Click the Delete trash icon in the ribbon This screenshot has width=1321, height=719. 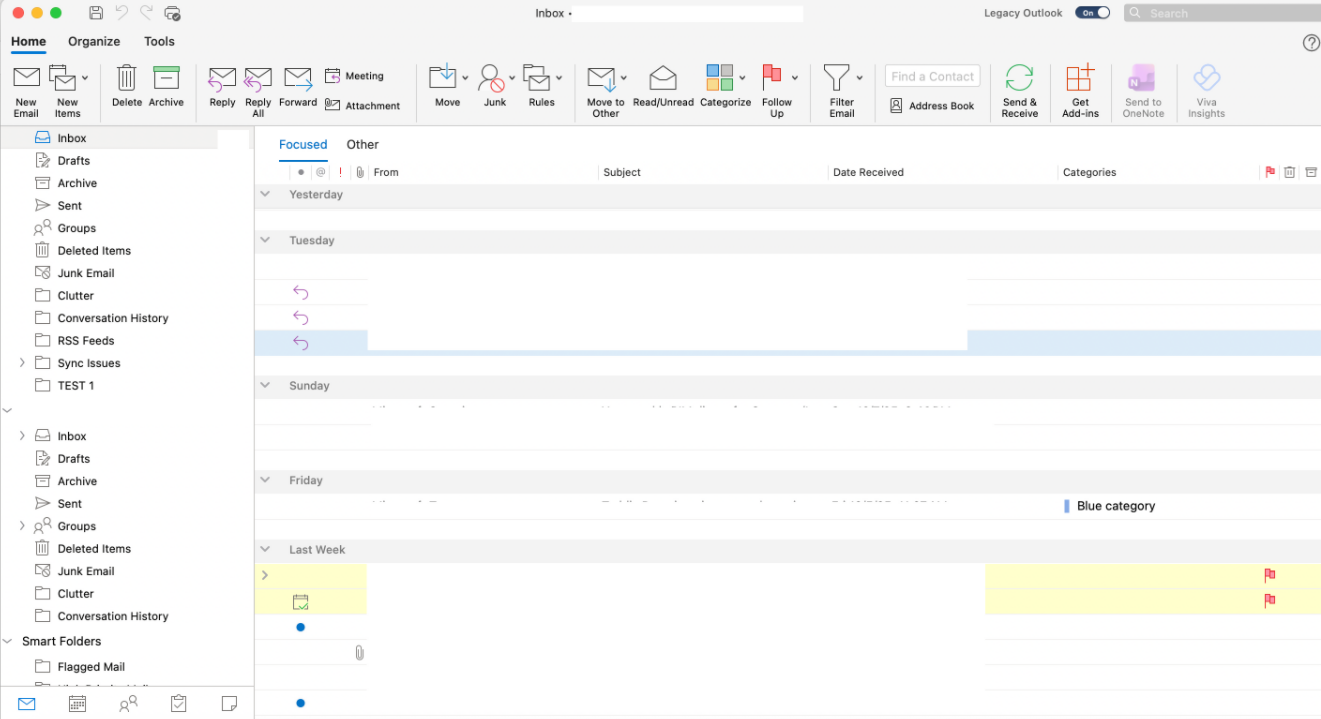127,78
